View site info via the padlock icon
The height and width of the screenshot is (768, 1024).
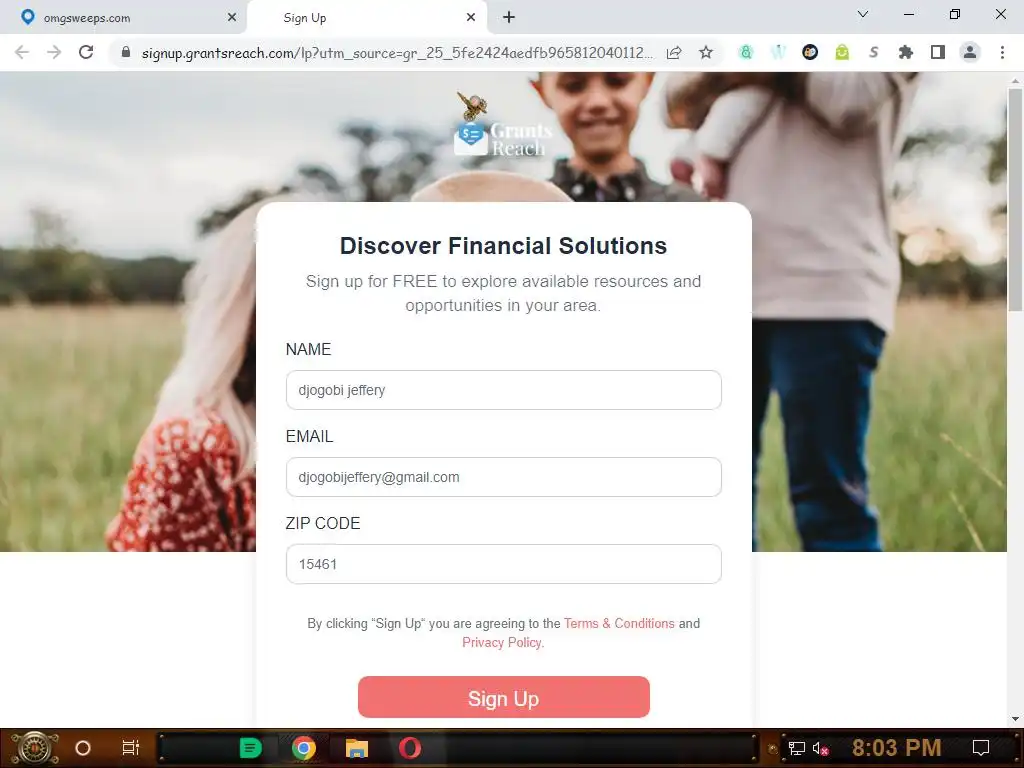pyautogui.click(x=126, y=52)
